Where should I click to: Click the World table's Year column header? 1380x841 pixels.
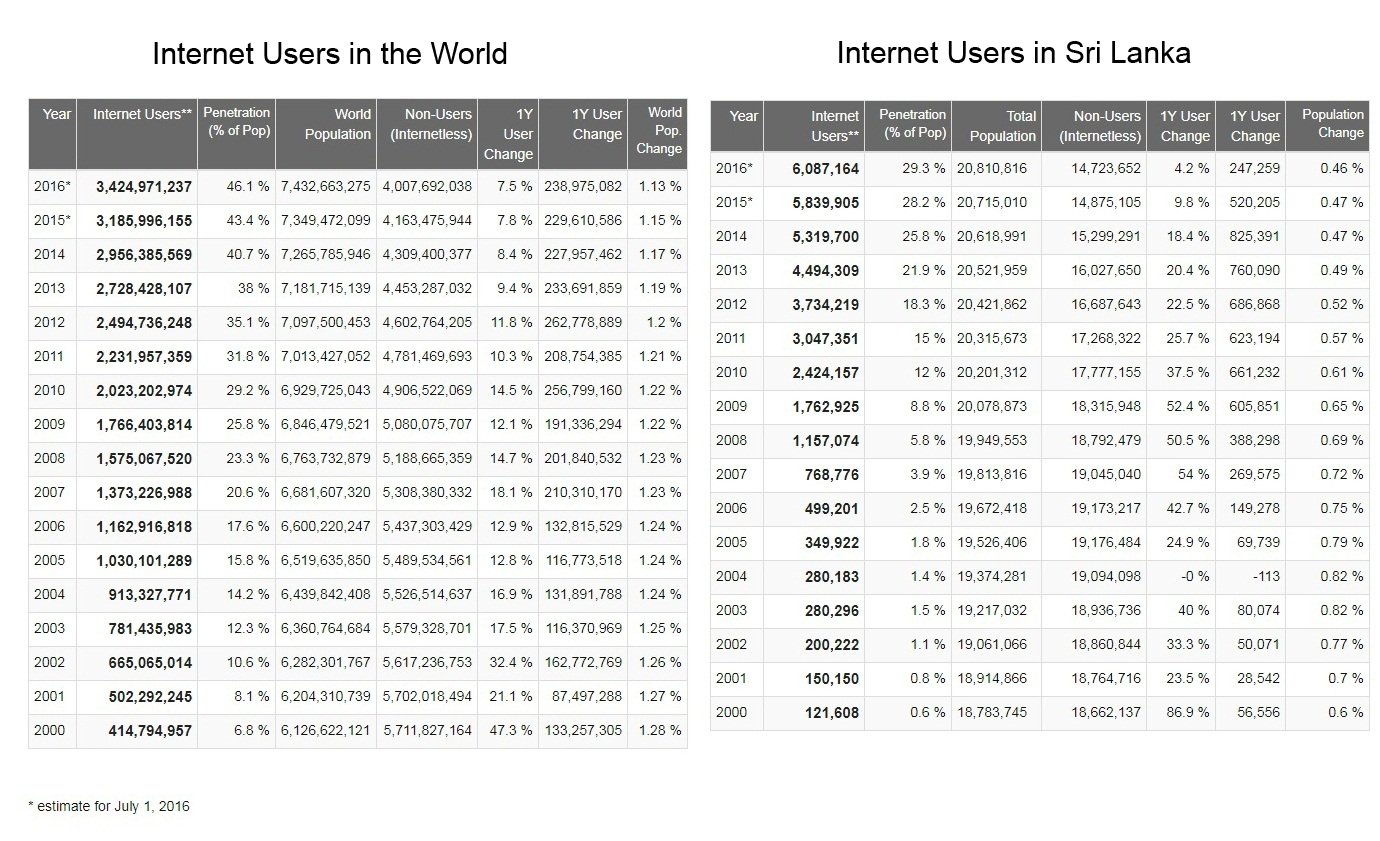coord(56,114)
